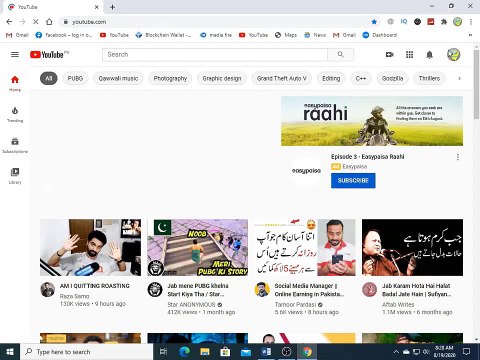Image resolution: width=480 pixels, height=360 pixels.
Task: Open the YouTube account avatar menu
Action: [x=453, y=54]
